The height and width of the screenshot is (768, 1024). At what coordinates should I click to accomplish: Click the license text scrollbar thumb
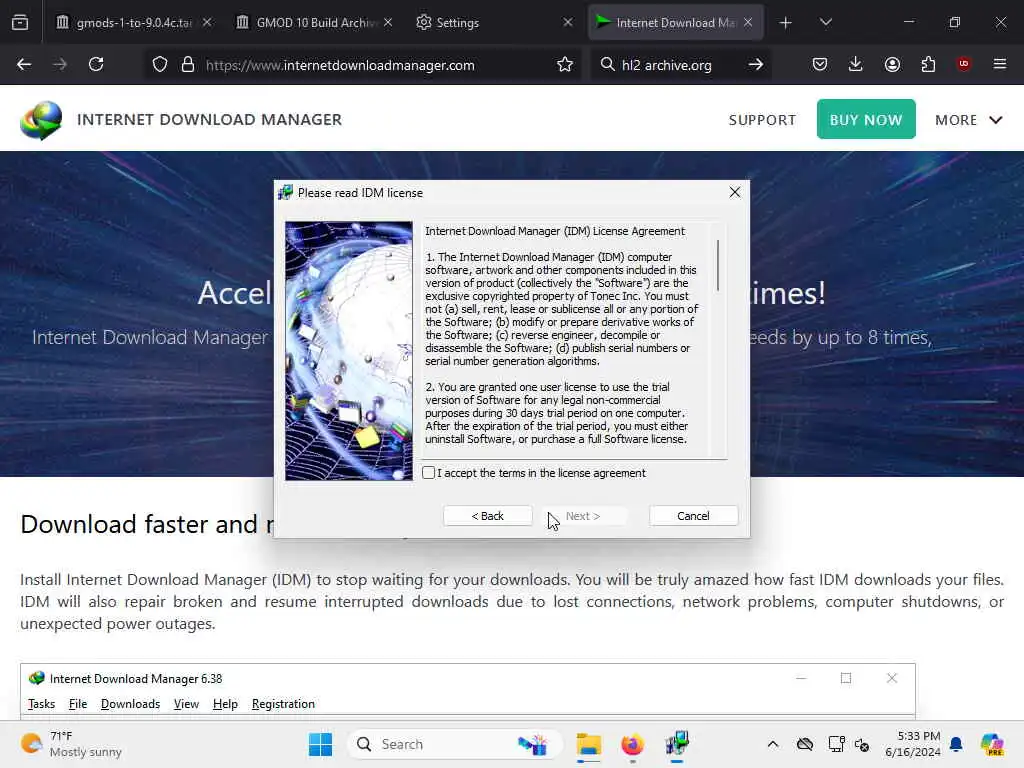(718, 265)
